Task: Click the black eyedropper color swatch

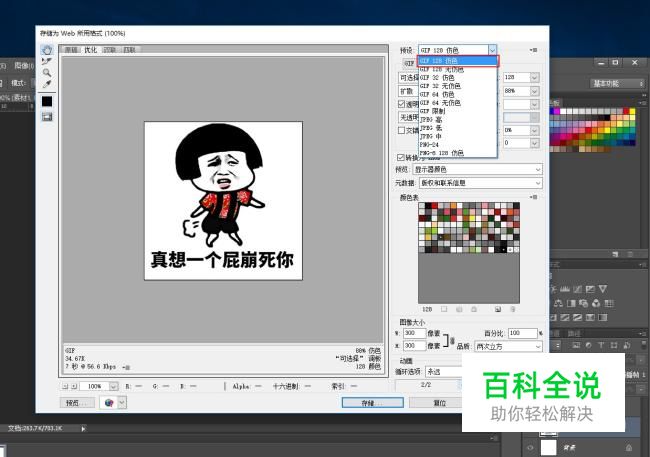Action: pos(47,101)
